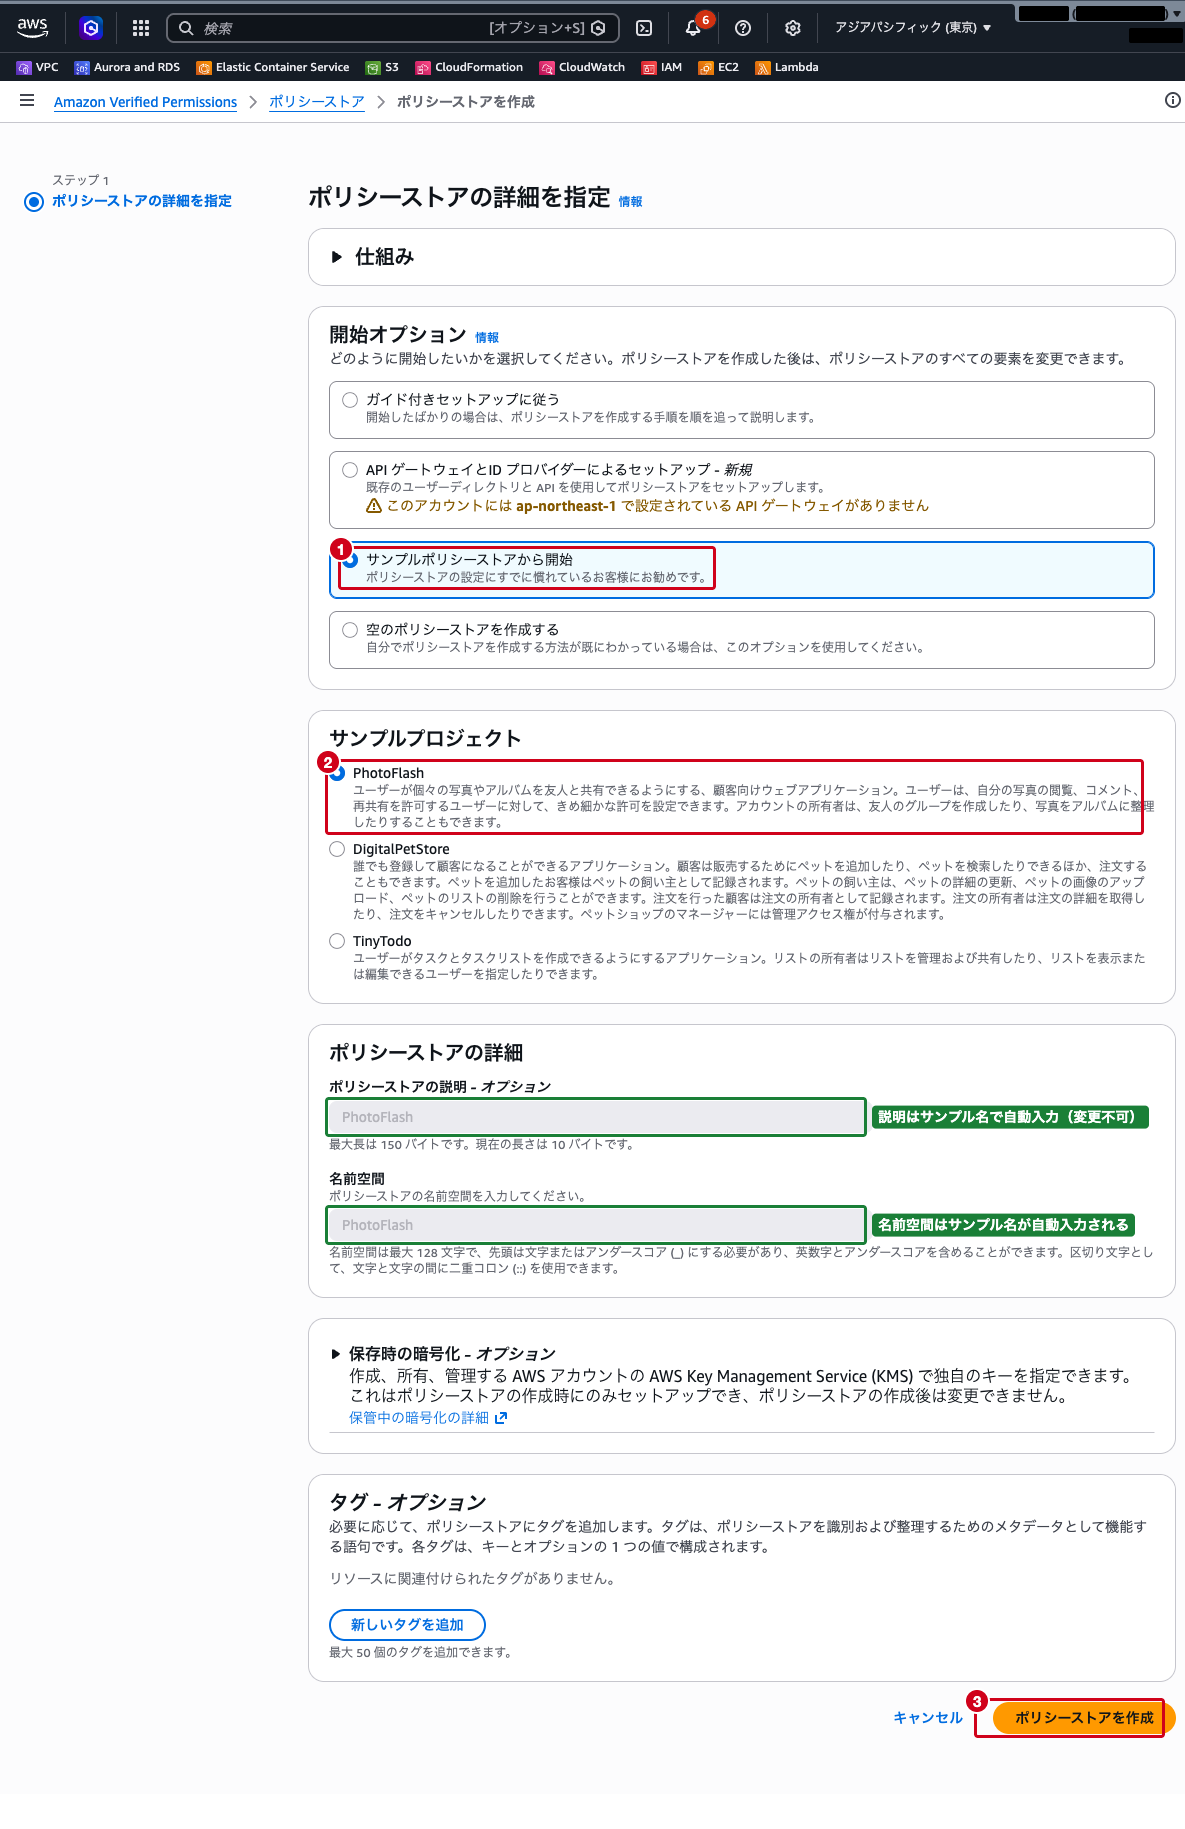Screen dimensions: 1185x1829
Task: Choose the DigitalPetStore sample project
Action: (x=337, y=849)
